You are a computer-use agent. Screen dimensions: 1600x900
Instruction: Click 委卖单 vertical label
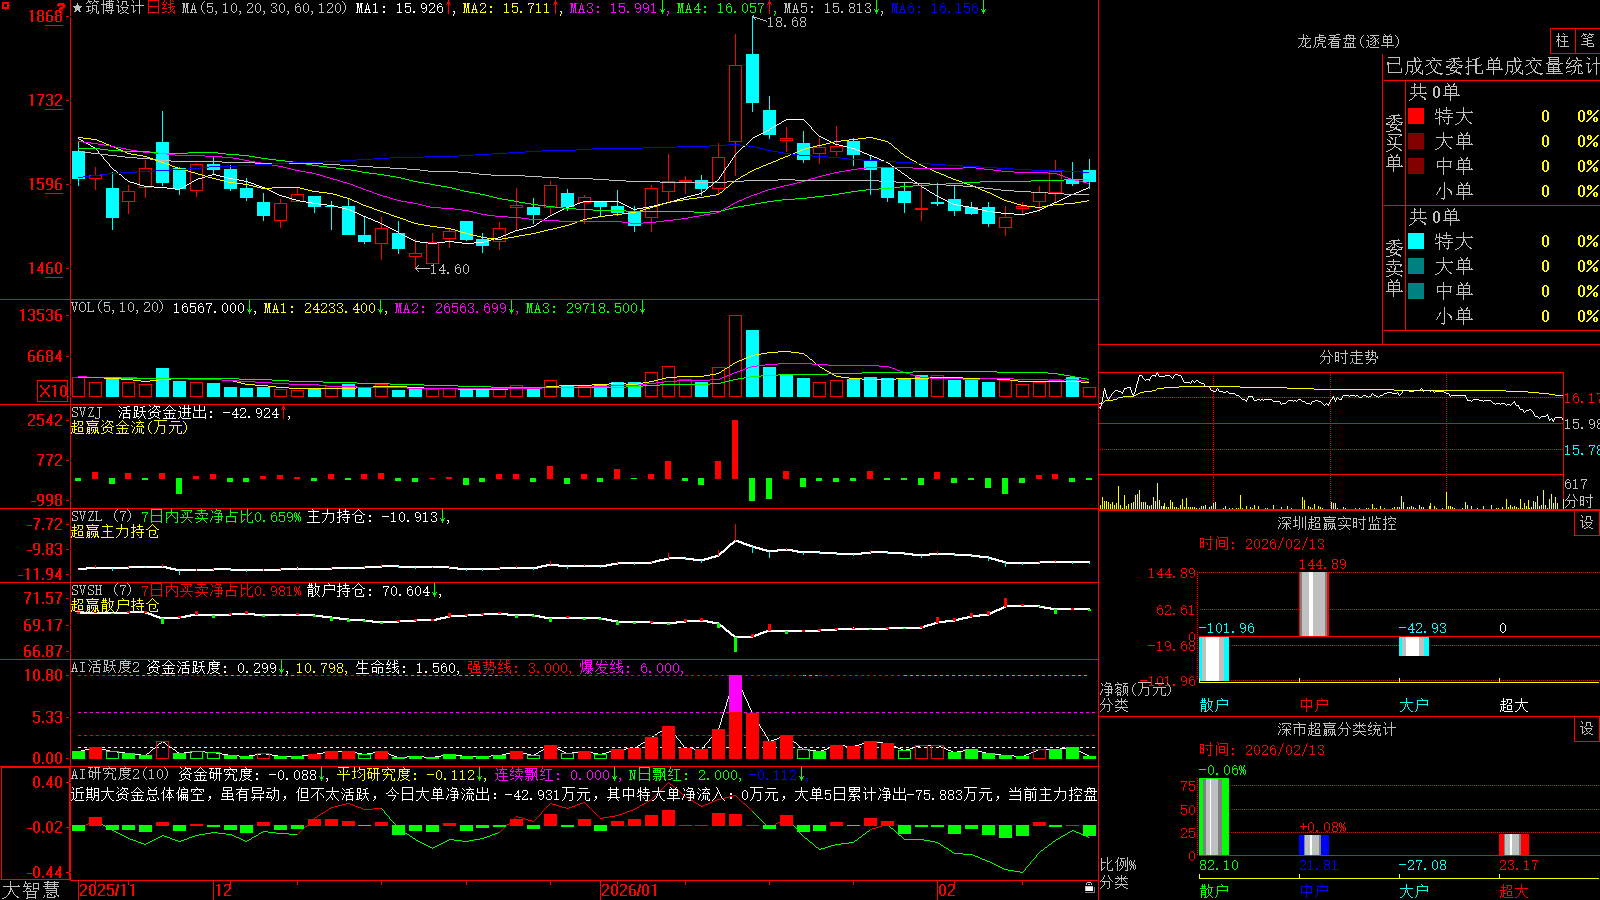tap(1394, 268)
